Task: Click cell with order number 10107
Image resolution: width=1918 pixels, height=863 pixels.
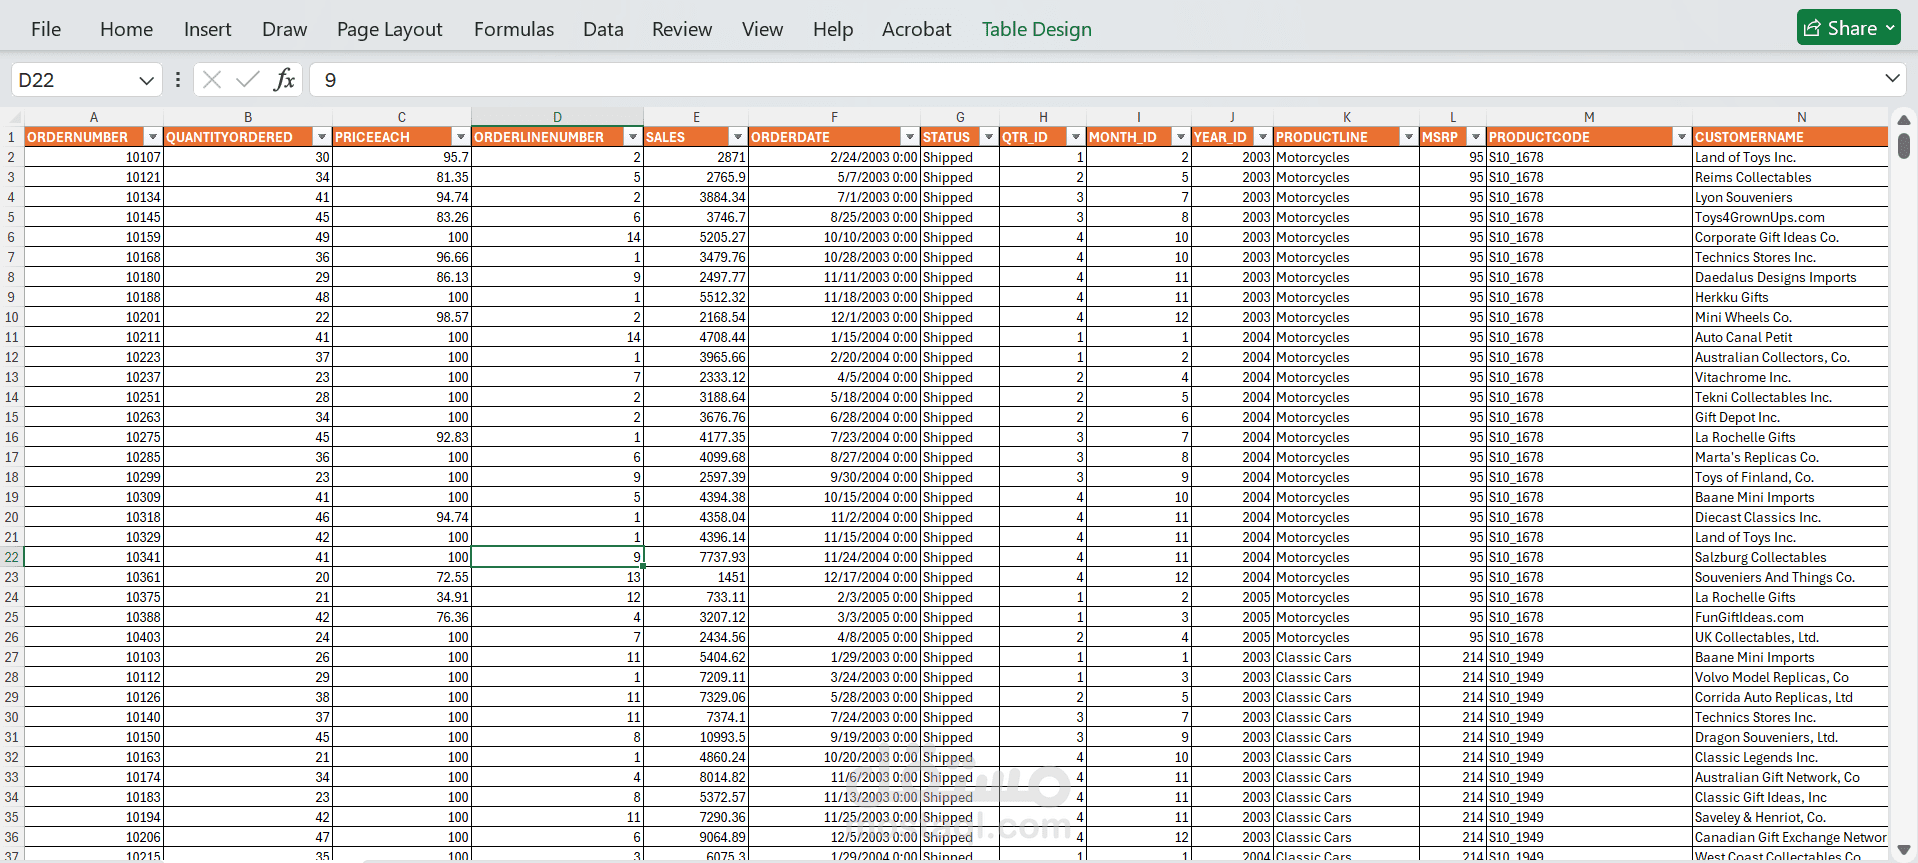Action: [93, 157]
